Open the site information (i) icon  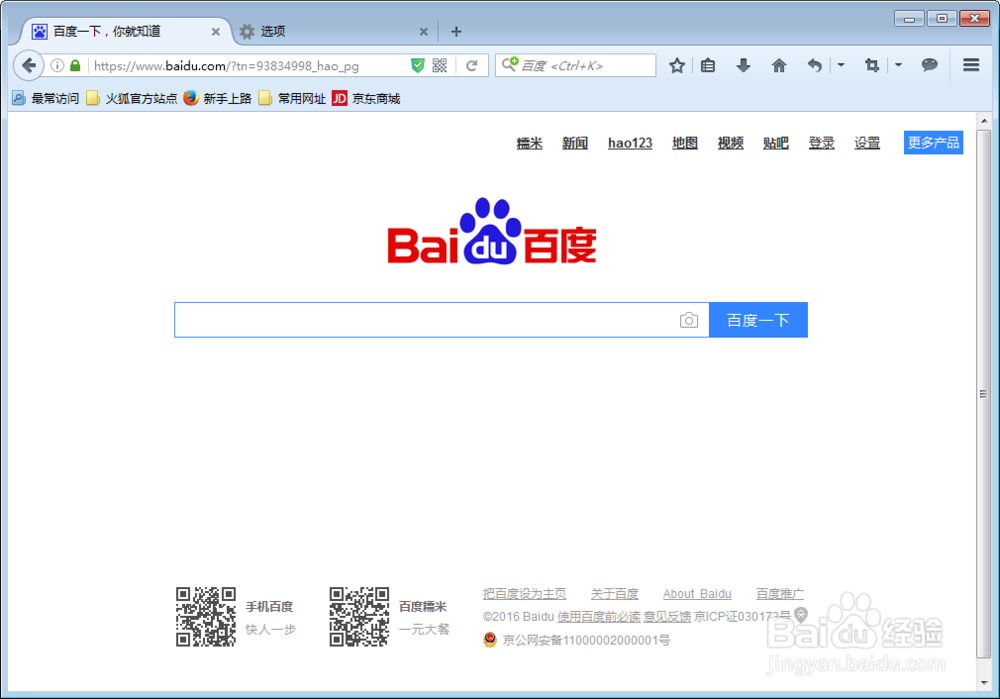(x=57, y=66)
